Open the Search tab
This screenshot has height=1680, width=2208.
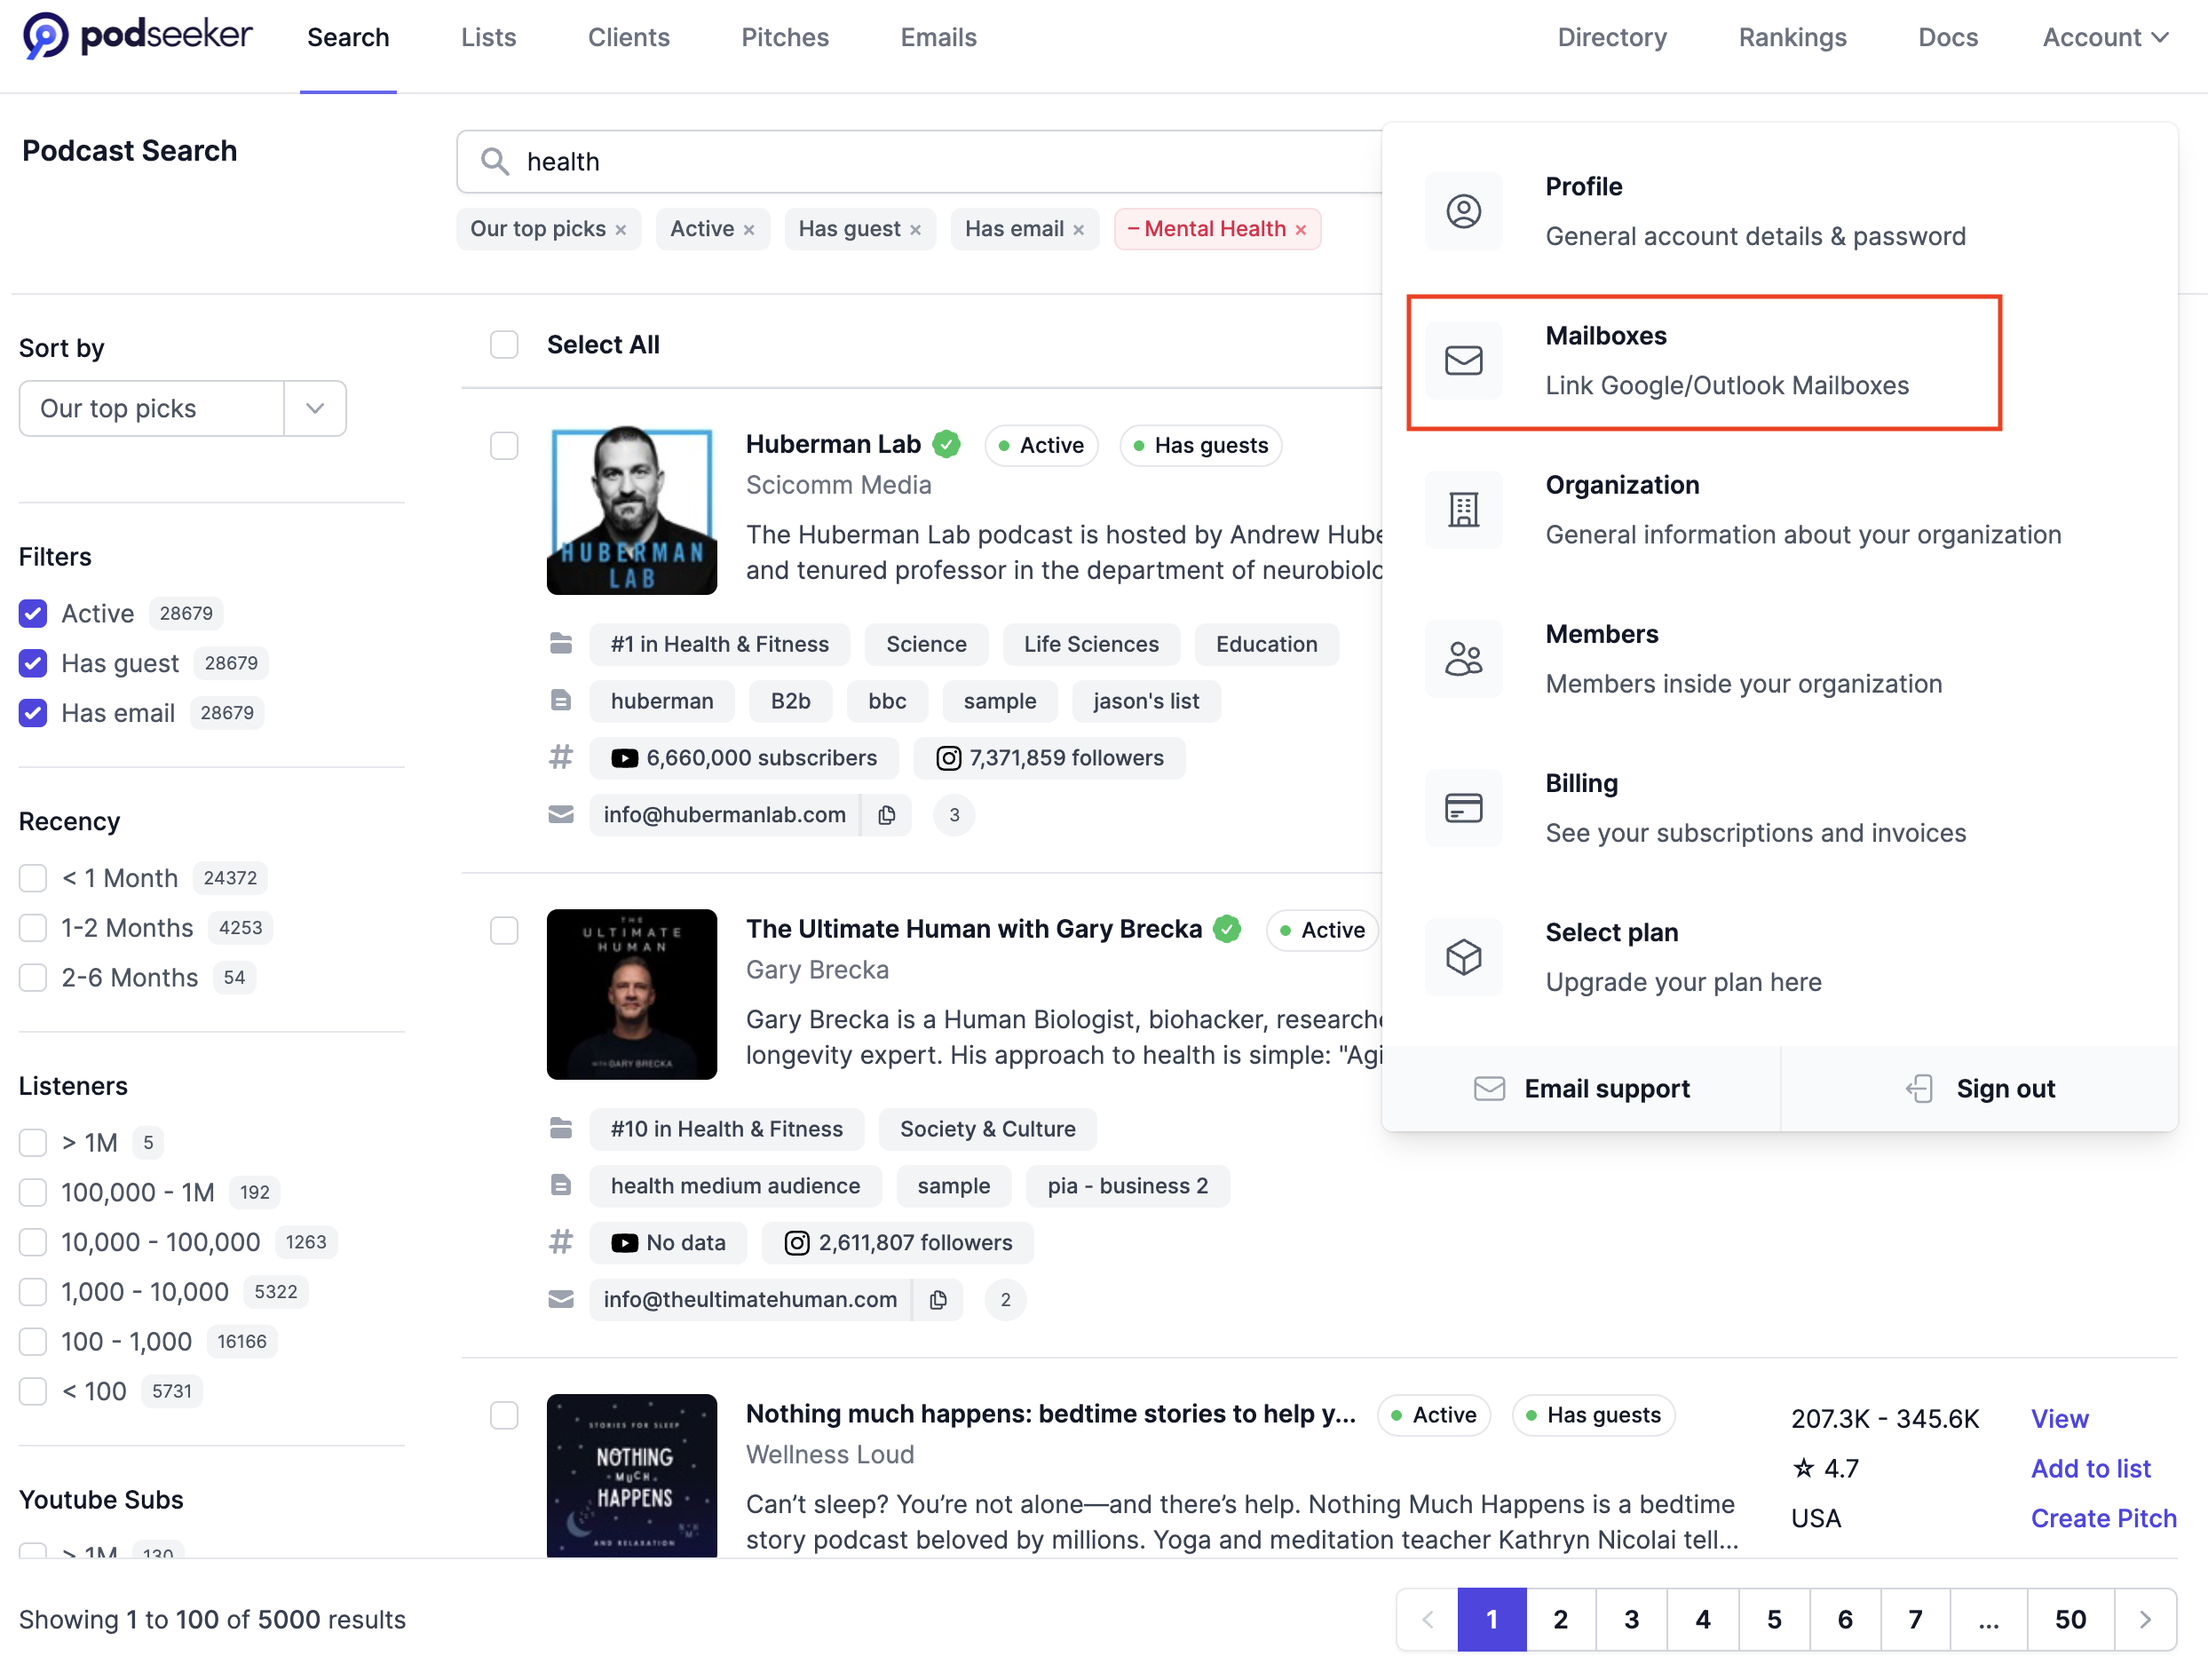click(348, 37)
